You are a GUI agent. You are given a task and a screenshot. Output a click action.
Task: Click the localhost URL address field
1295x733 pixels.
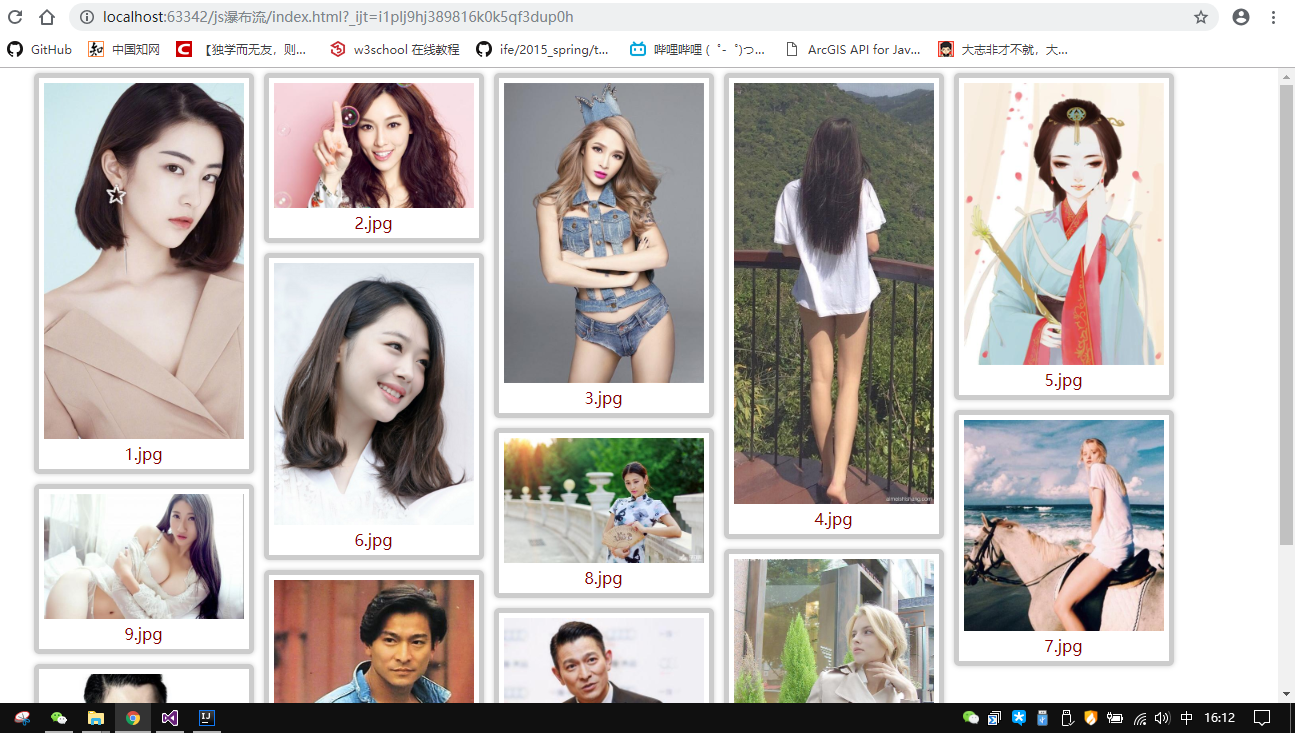click(x=644, y=17)
